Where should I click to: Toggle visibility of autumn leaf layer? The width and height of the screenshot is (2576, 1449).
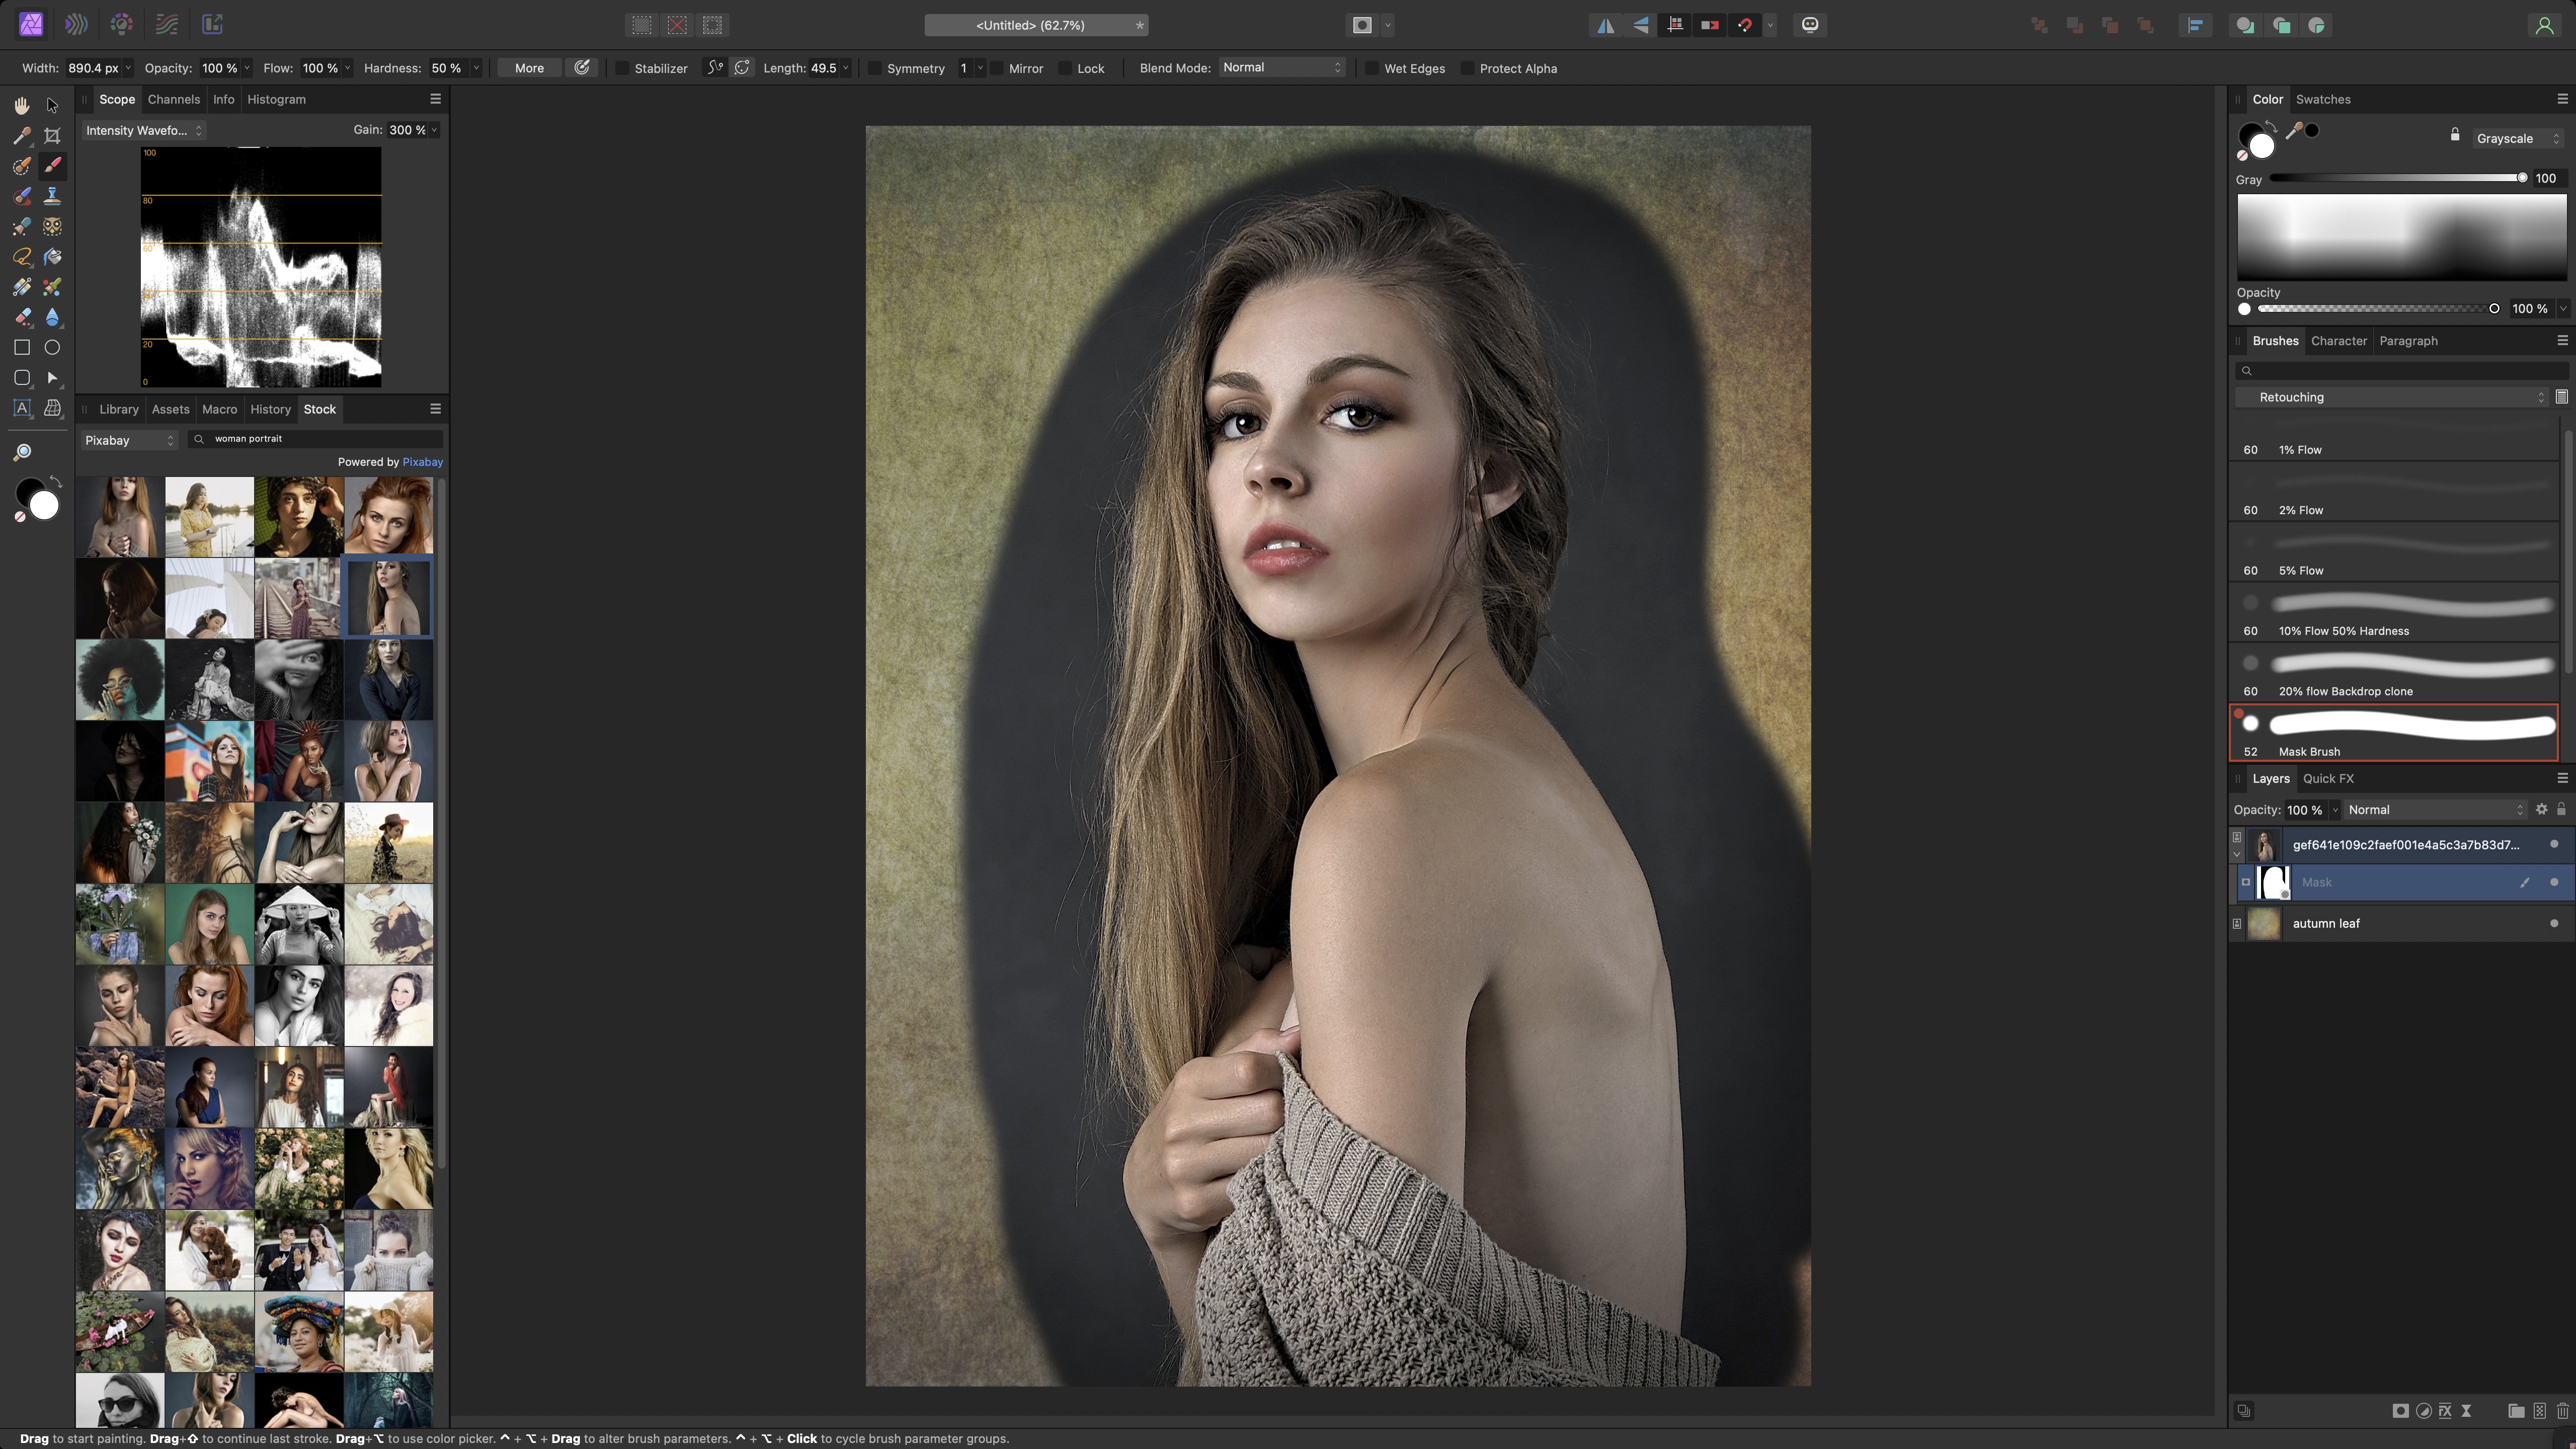tap(2554, 923)
